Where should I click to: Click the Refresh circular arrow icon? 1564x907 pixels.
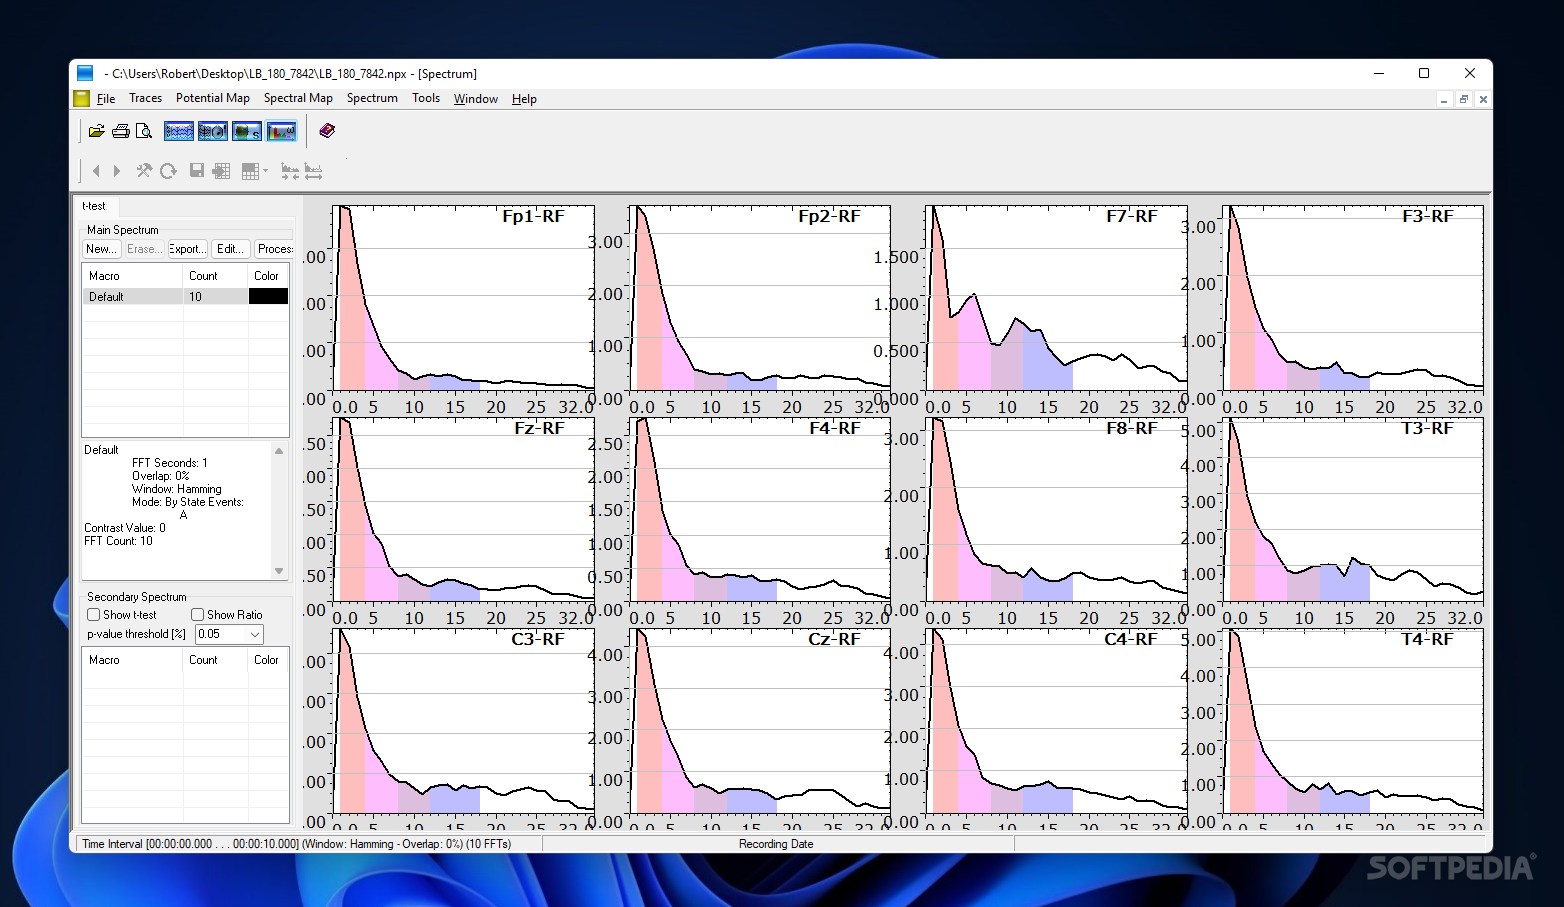click(x=168, y=171)
